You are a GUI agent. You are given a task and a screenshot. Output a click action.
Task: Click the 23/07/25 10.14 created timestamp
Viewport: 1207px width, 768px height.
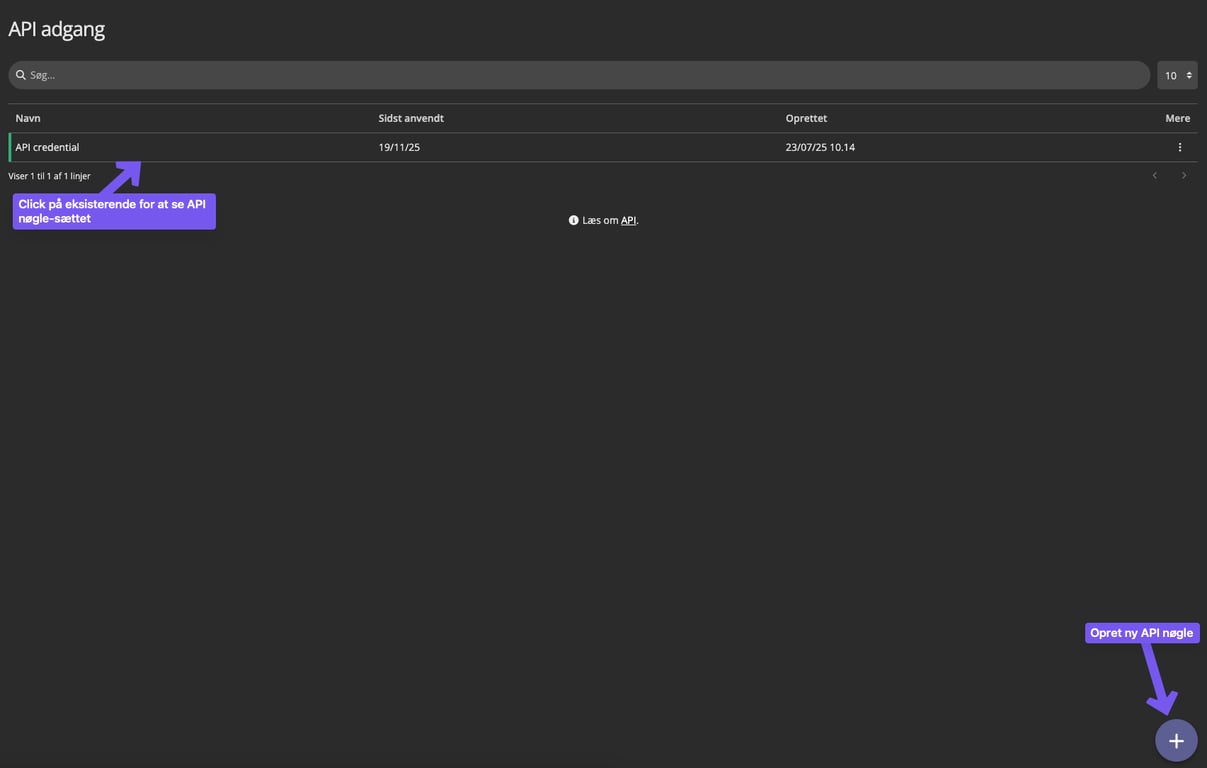[x=820, y=147]
